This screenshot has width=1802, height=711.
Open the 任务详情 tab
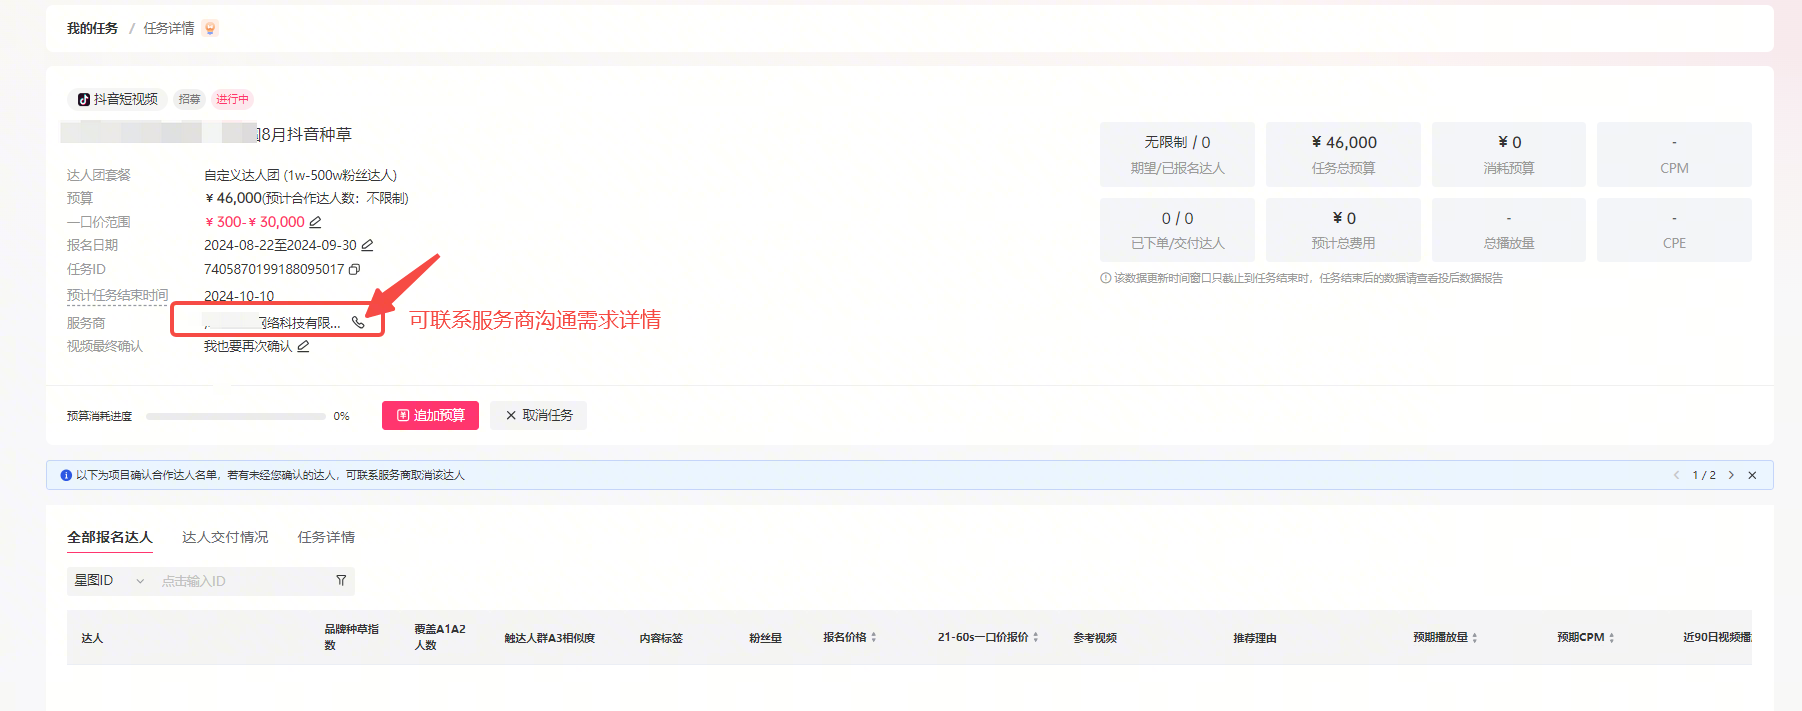coord(326,537)
